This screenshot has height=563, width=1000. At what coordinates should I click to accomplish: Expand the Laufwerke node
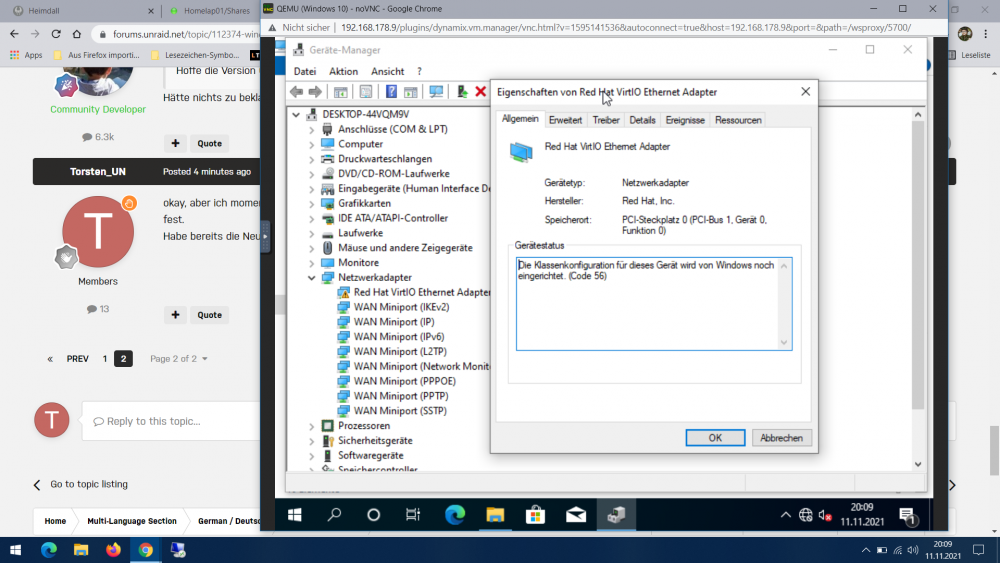pyautogui.click(x=312, y=233)
